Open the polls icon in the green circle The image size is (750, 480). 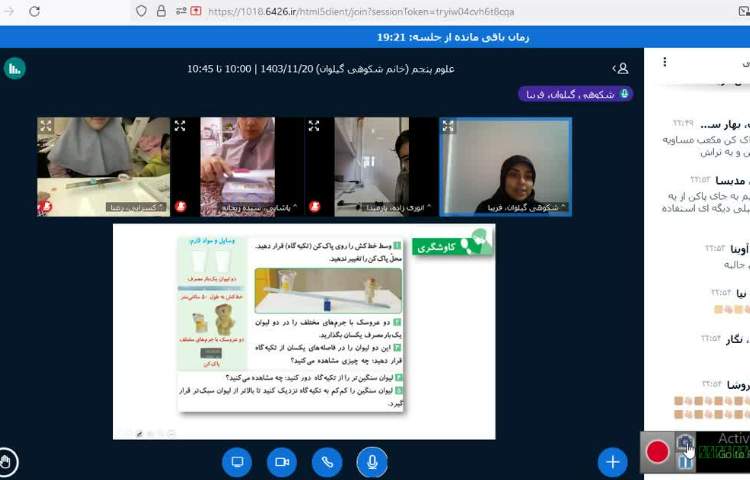click(x=15, y=69)
